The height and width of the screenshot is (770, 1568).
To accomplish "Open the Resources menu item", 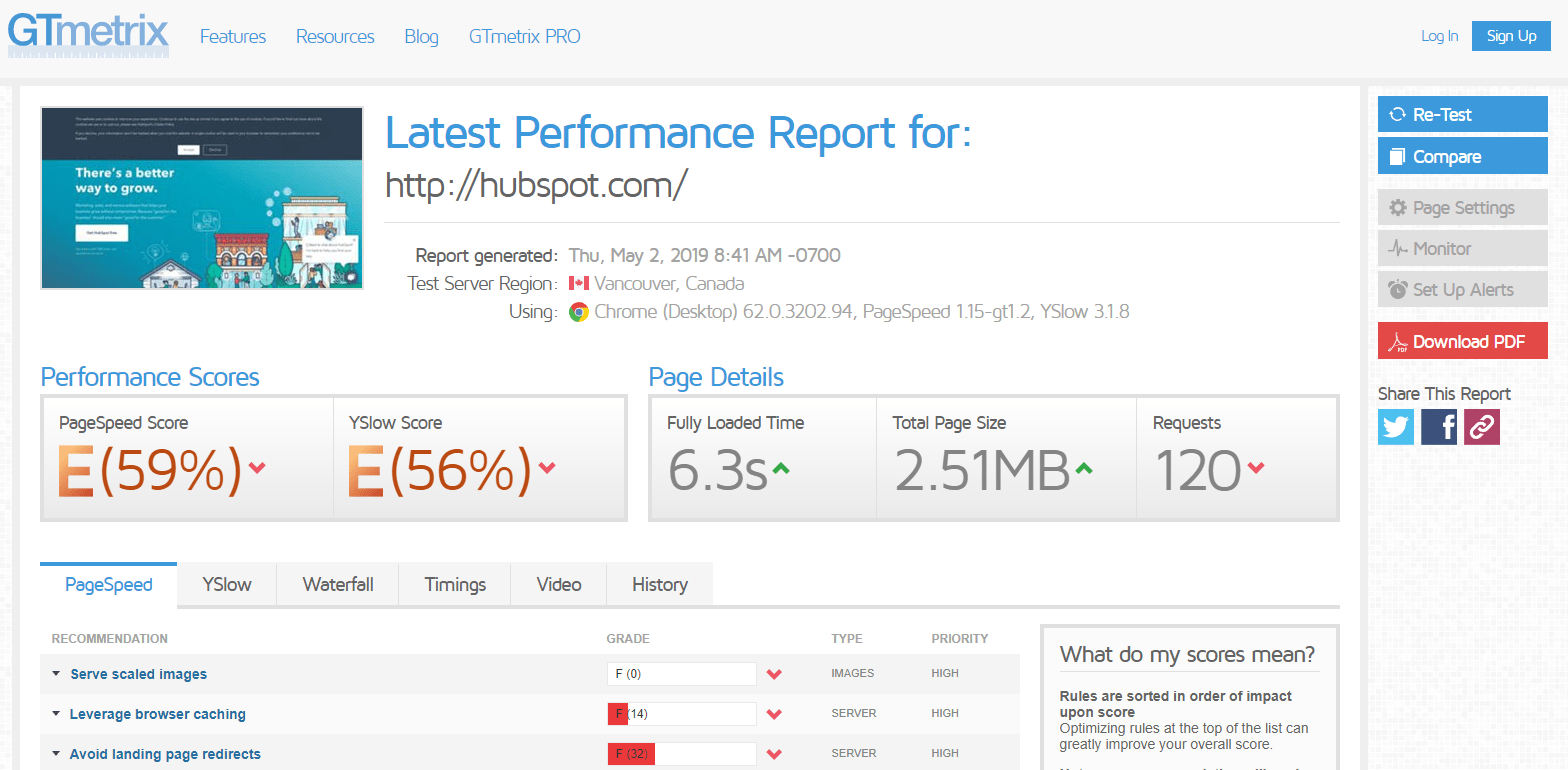I will point(335,37).
